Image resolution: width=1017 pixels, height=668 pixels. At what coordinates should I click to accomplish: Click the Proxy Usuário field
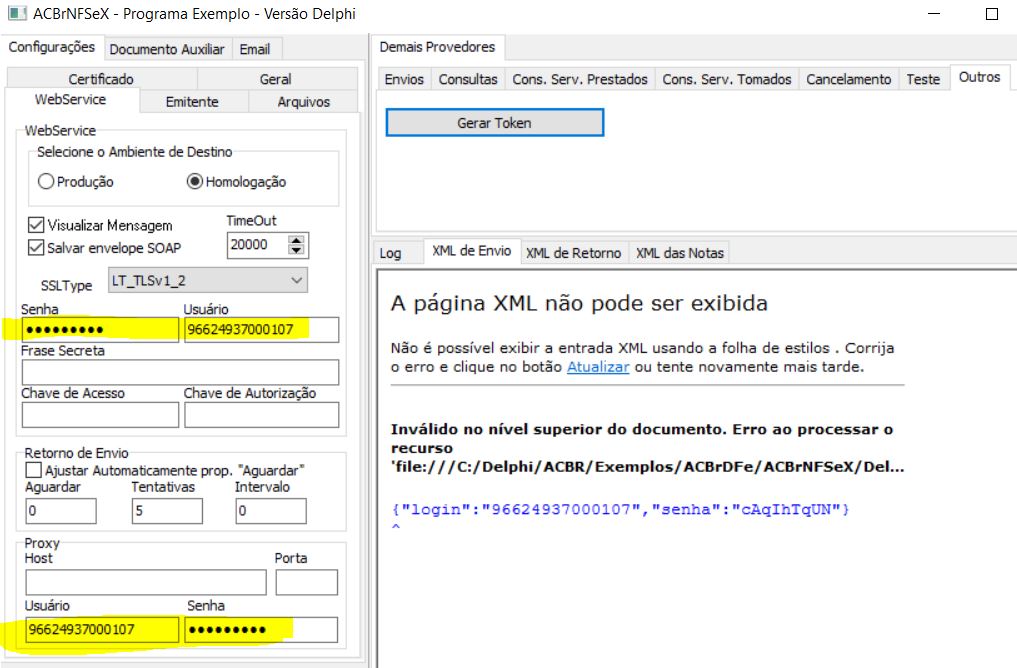point(102,630)
